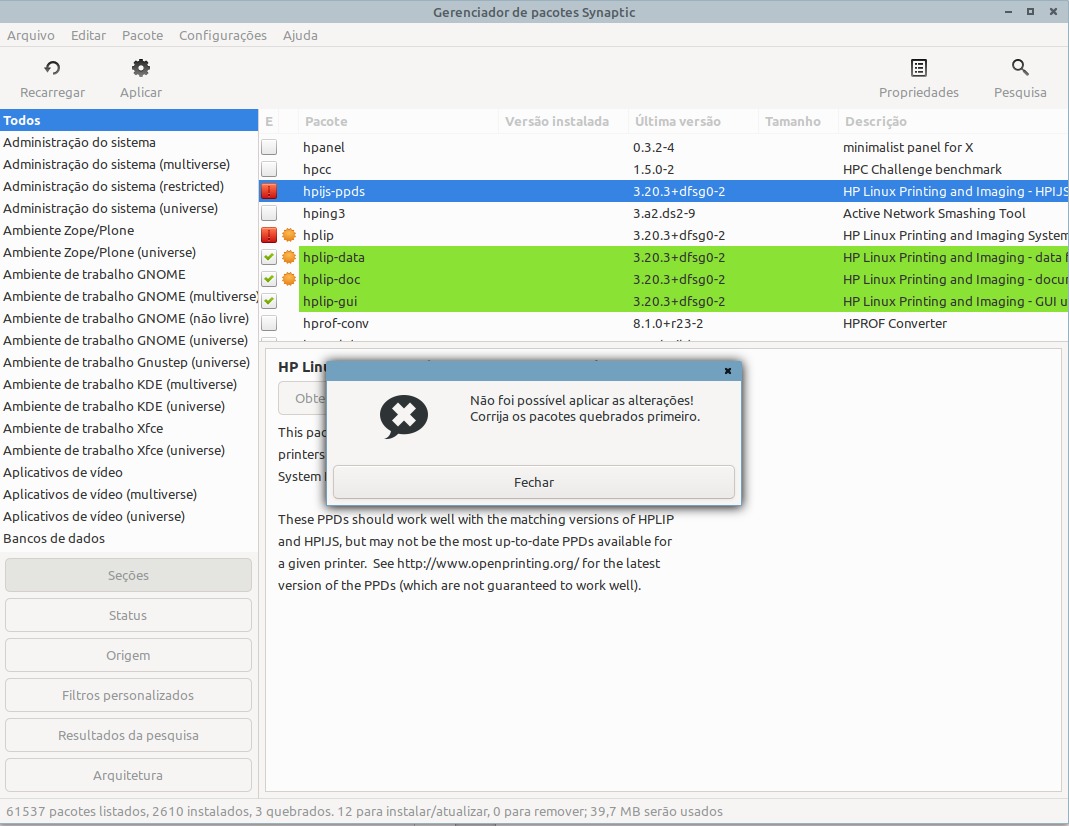The height and width of the screenshot is (826, 1069).
Task: Select Administração do sistema (restricted)
Action: (x=129, y=186)
